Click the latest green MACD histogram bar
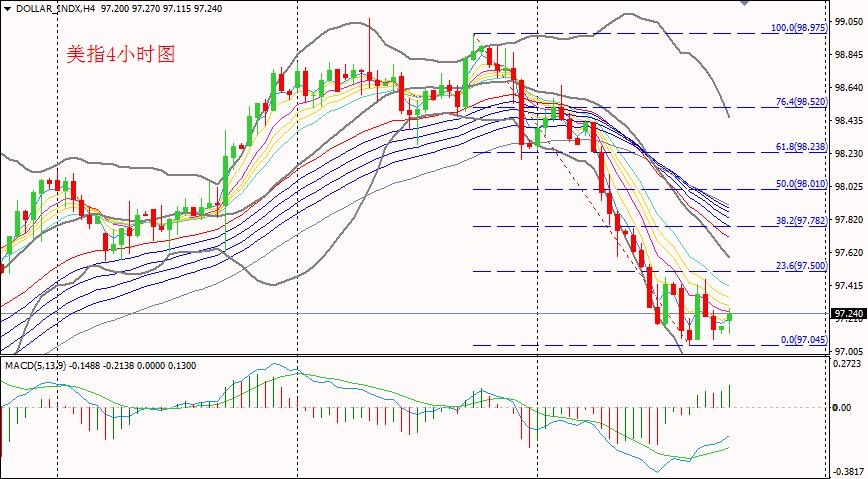Screen dimensions: 868x479 click(x=730, y=396)
